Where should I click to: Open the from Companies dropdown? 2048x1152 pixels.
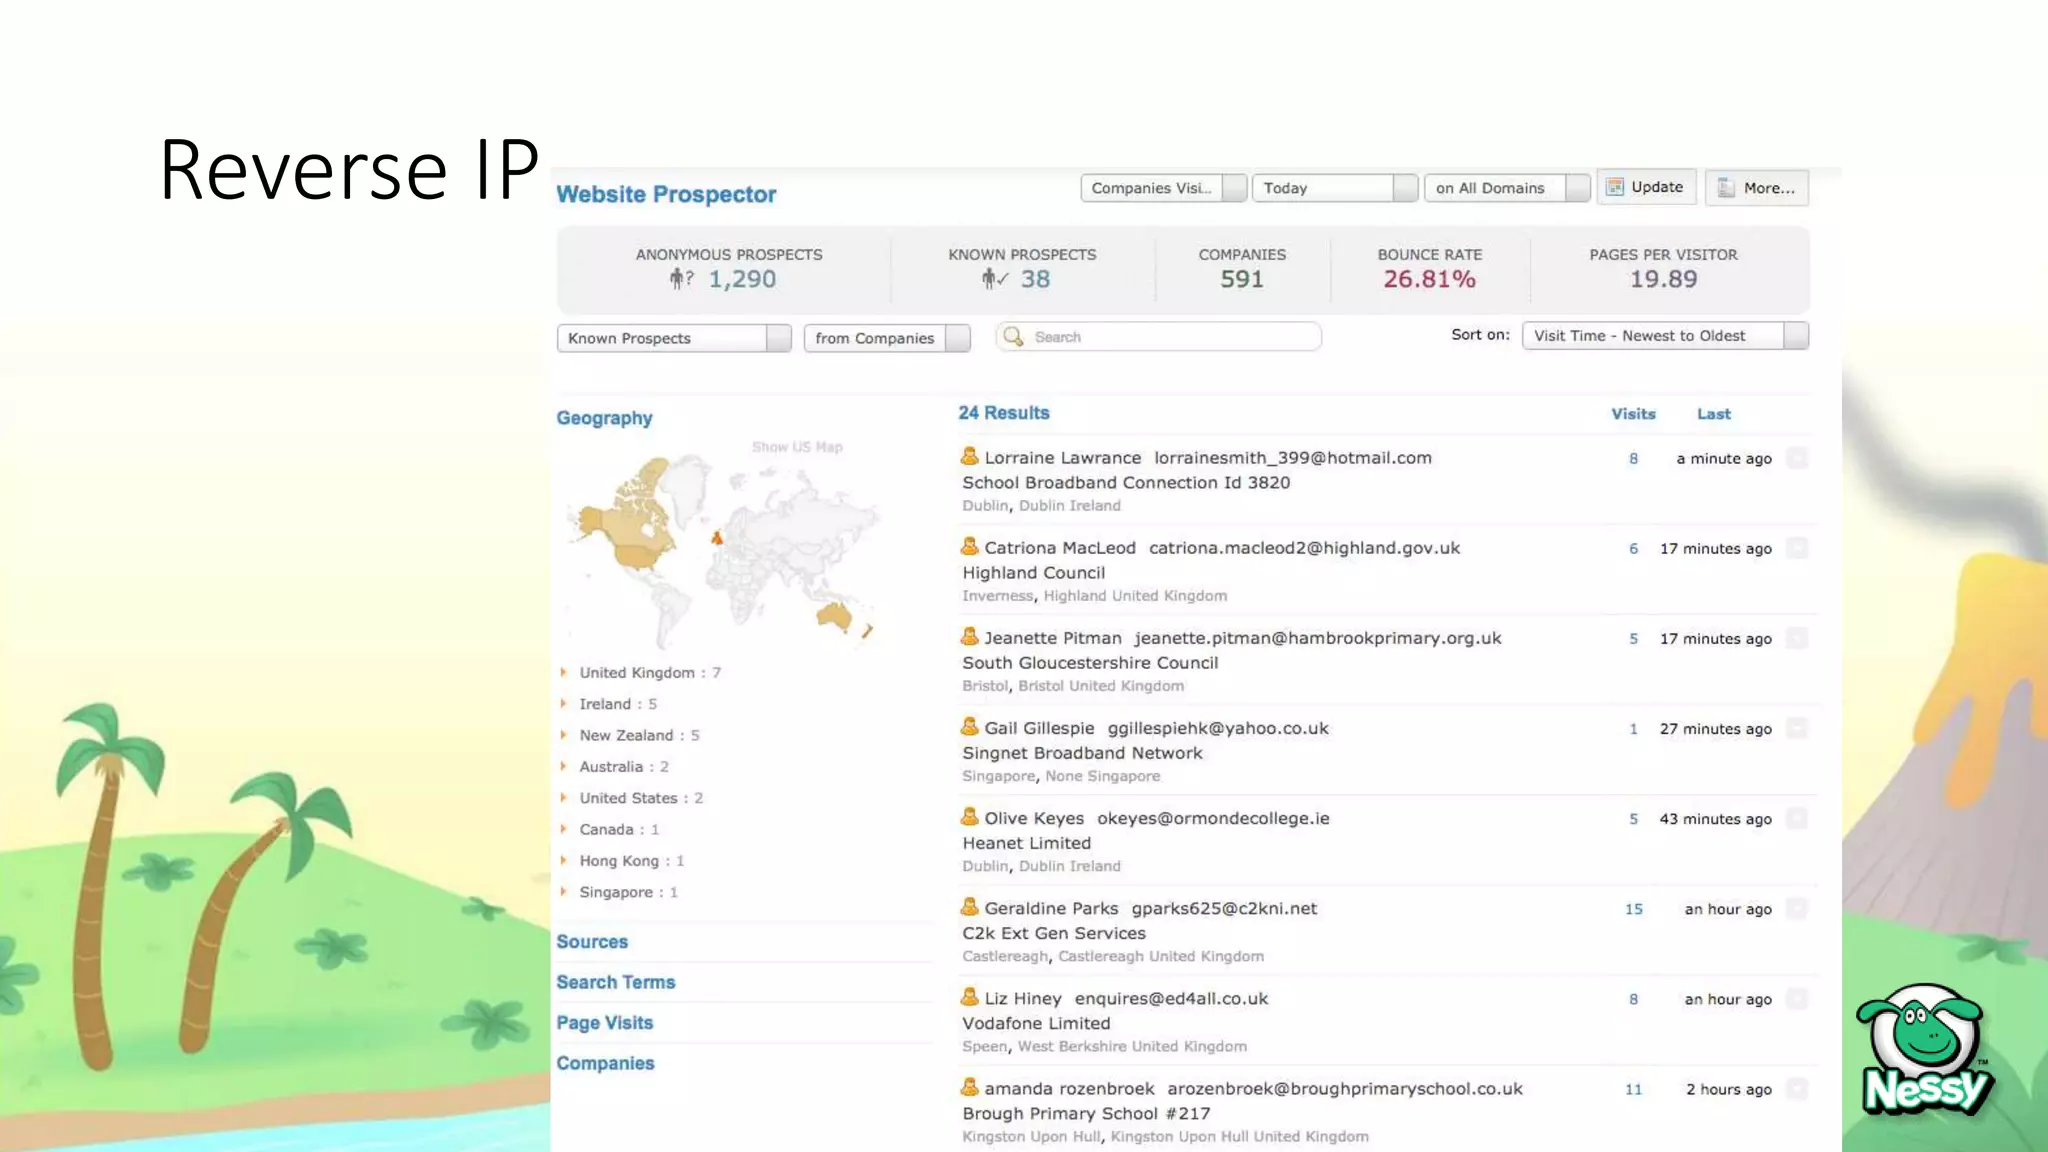pyautogui.click(x=887, y=338)
